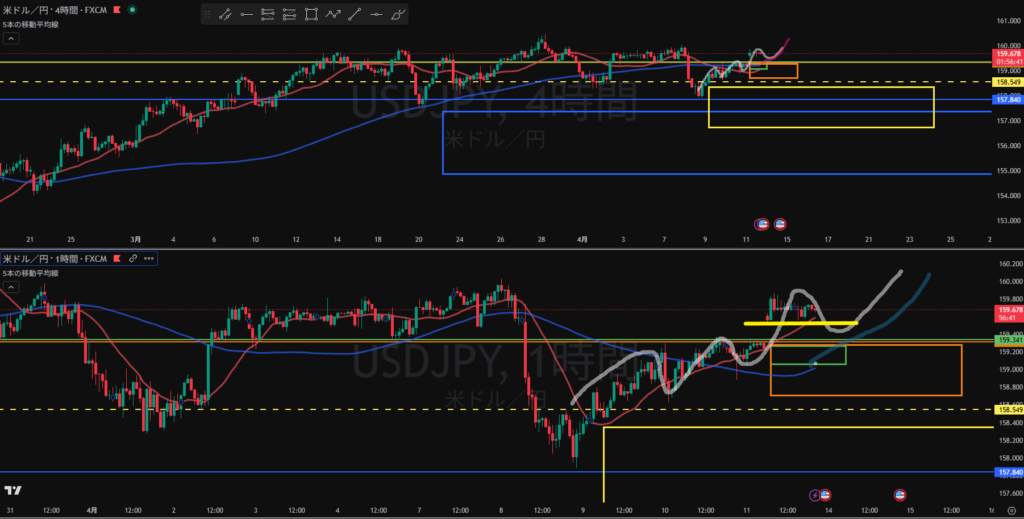Select the trend line tool in drawing toolbar
The width and height of the screenshot is (1024, 519).
tap(225, 15)
